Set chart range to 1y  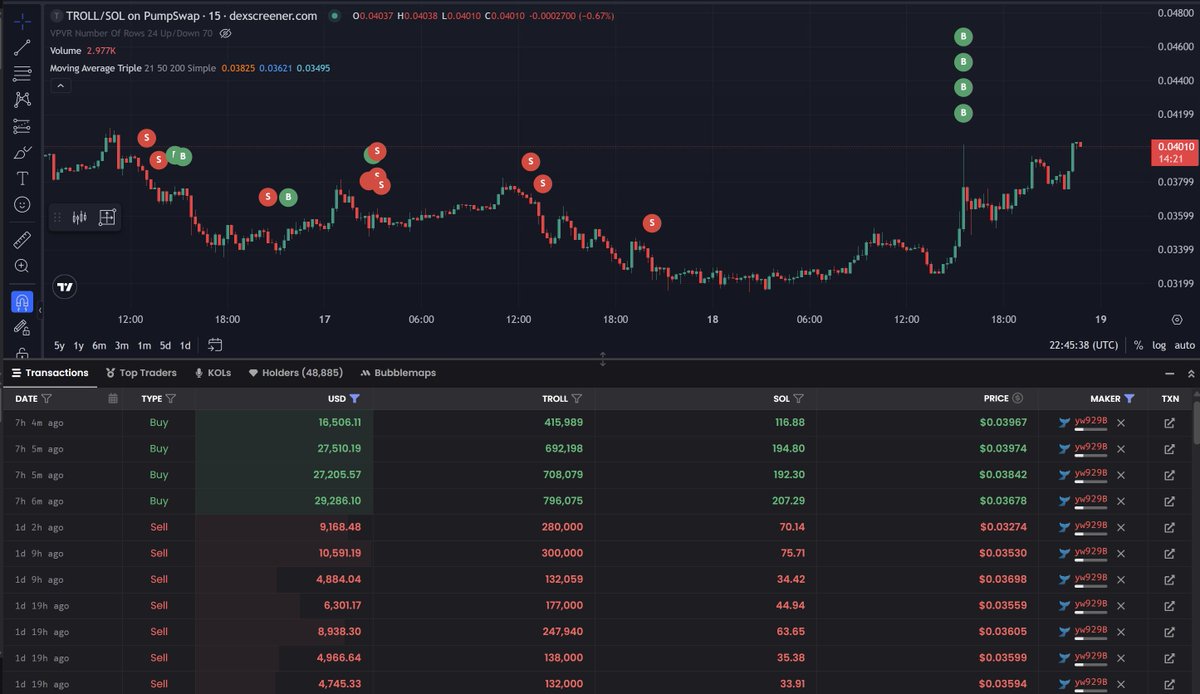coord(79,345)
